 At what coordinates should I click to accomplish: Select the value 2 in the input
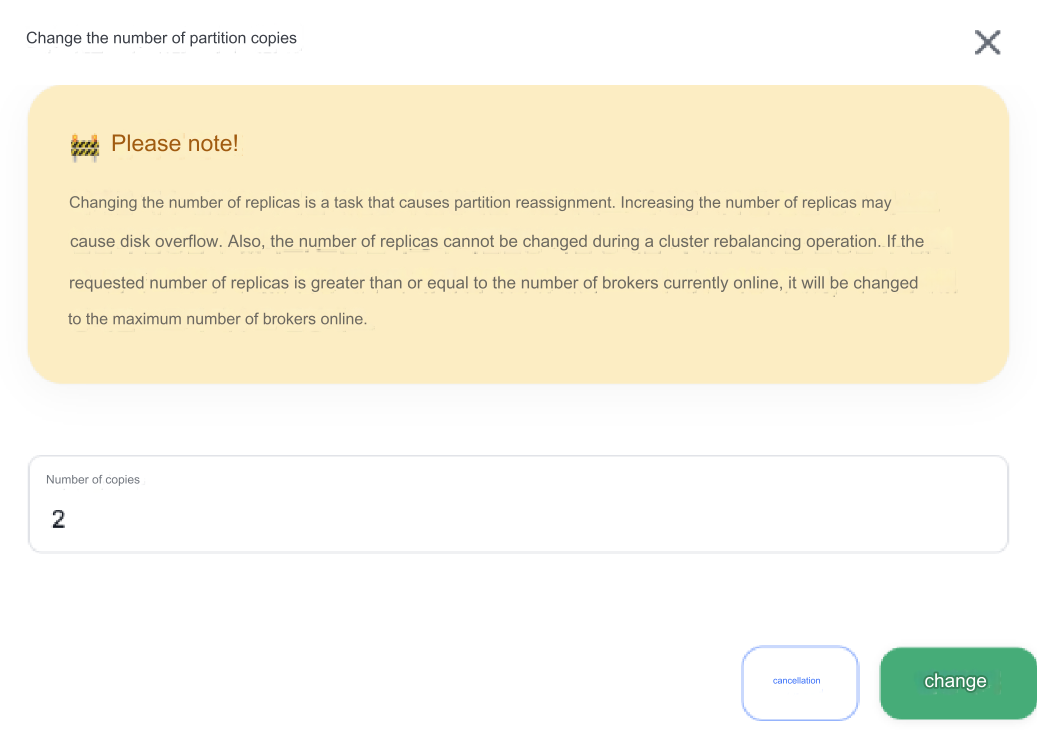click(x=58, y=518)
